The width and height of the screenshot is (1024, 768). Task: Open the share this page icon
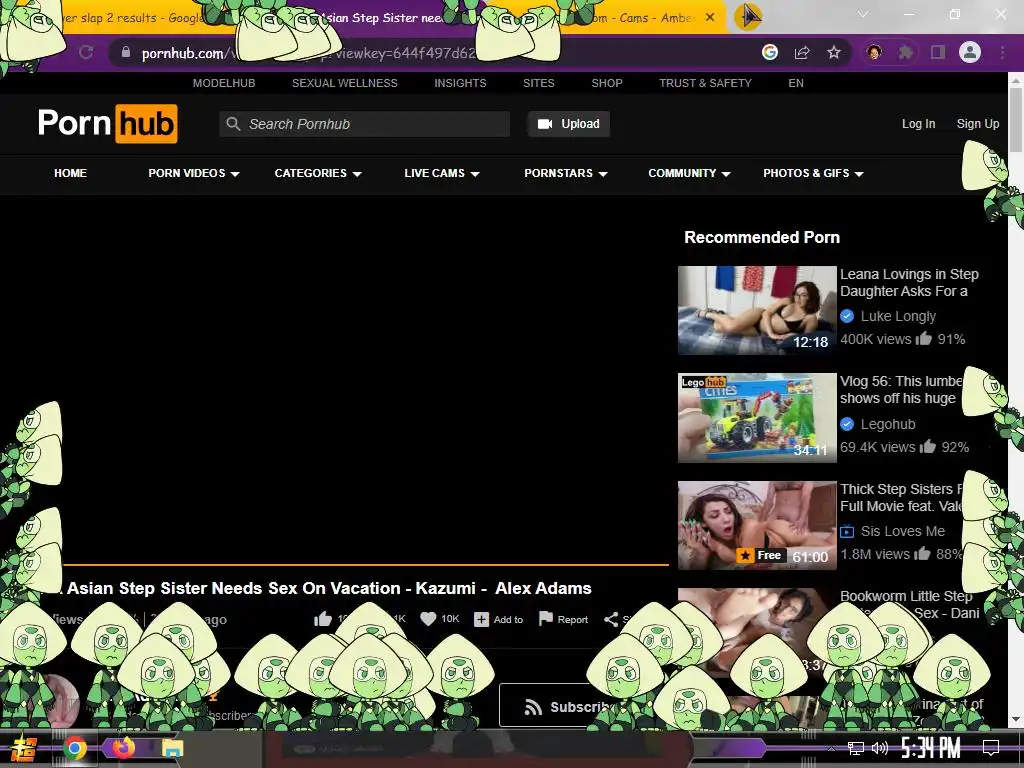[x=802, y=53]
